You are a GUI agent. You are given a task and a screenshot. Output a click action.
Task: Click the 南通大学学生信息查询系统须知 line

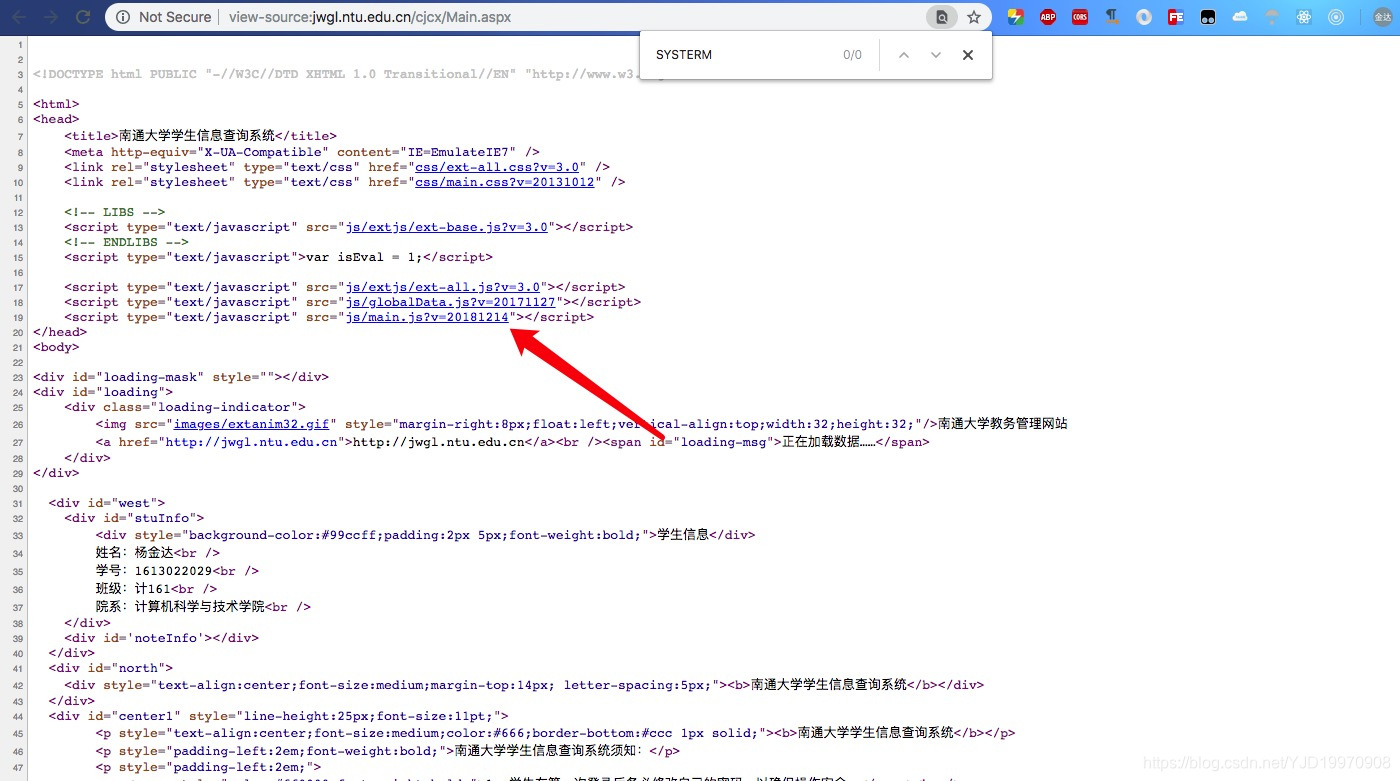point(388,750)
